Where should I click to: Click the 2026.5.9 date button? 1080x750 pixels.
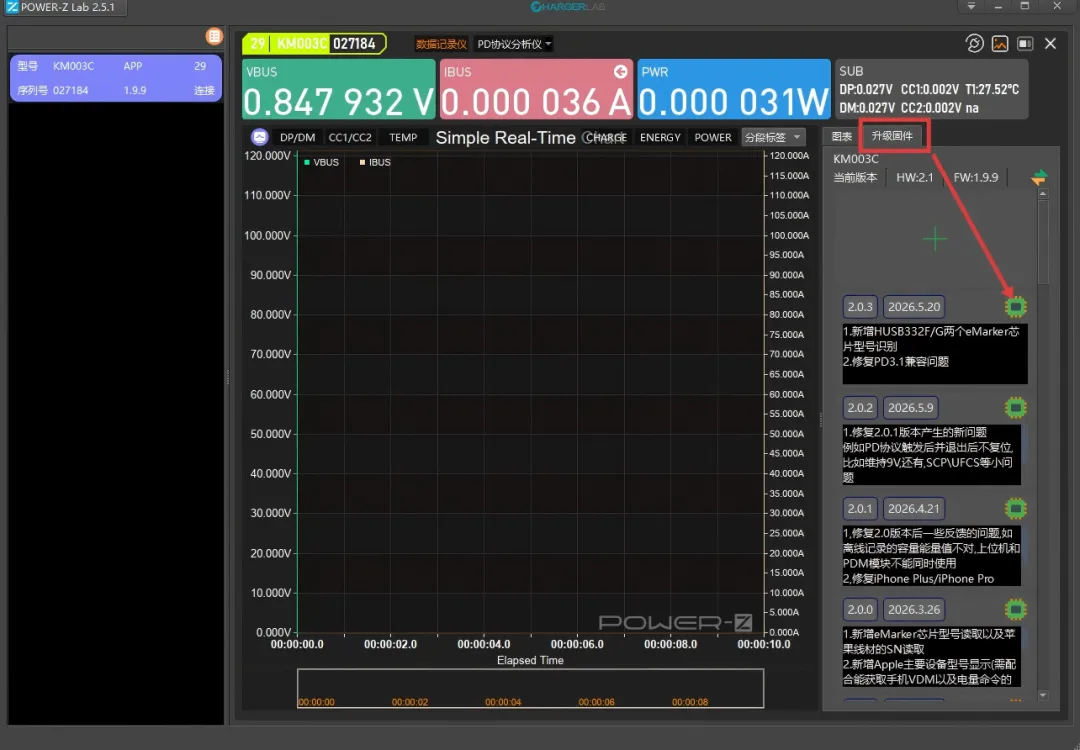(911, 408)
